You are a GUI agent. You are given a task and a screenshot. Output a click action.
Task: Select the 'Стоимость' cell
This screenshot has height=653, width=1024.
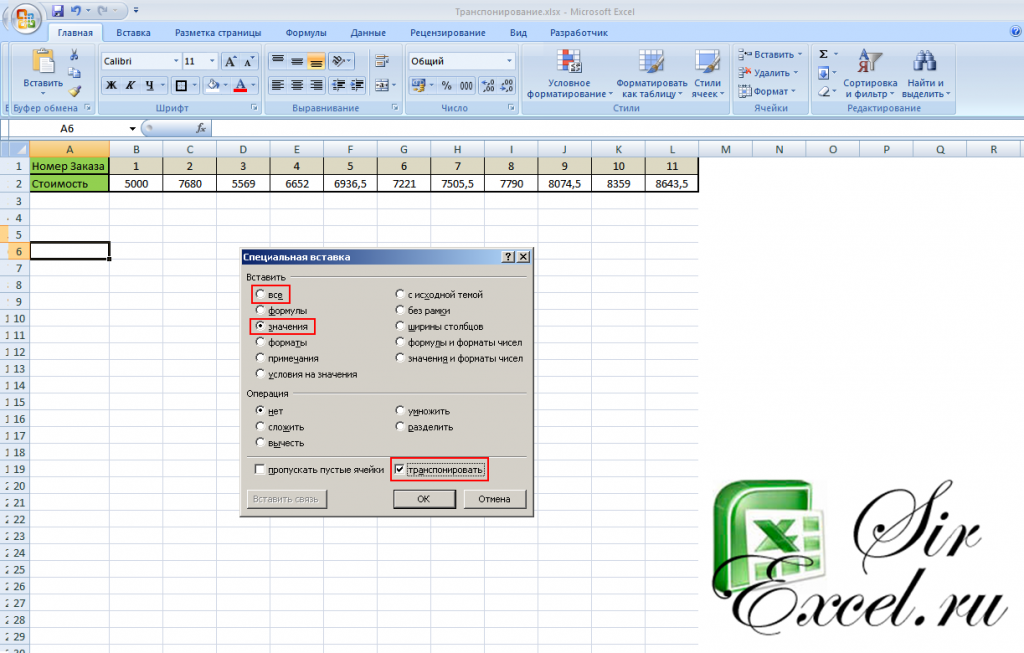click(x=69, y=183)
